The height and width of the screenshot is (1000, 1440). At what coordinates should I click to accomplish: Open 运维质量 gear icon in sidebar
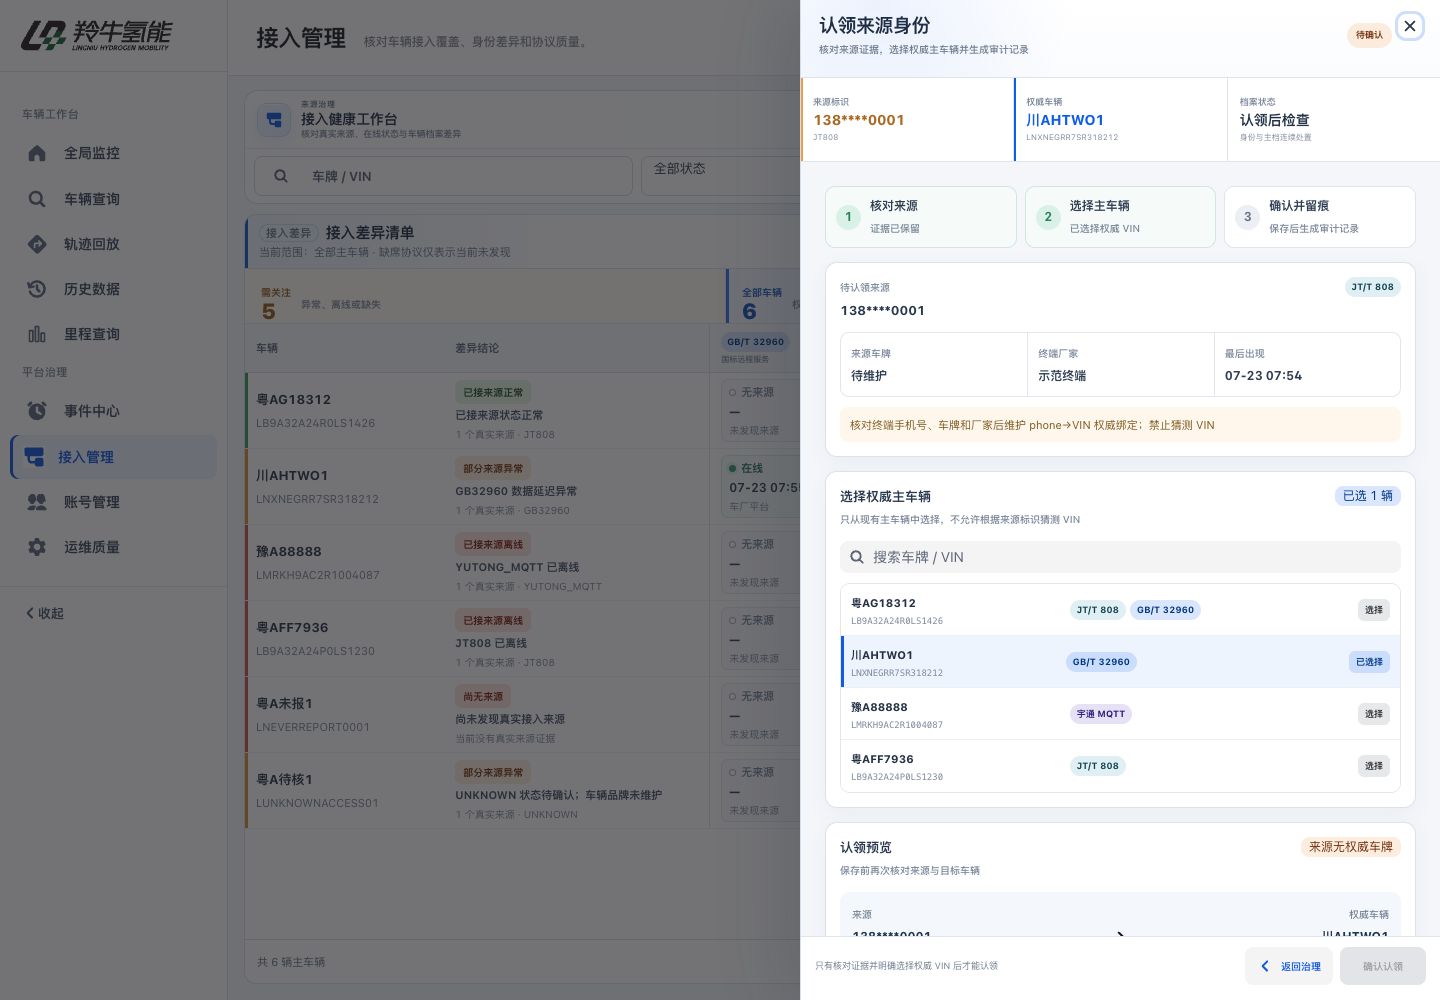click(x=37, y=547)
